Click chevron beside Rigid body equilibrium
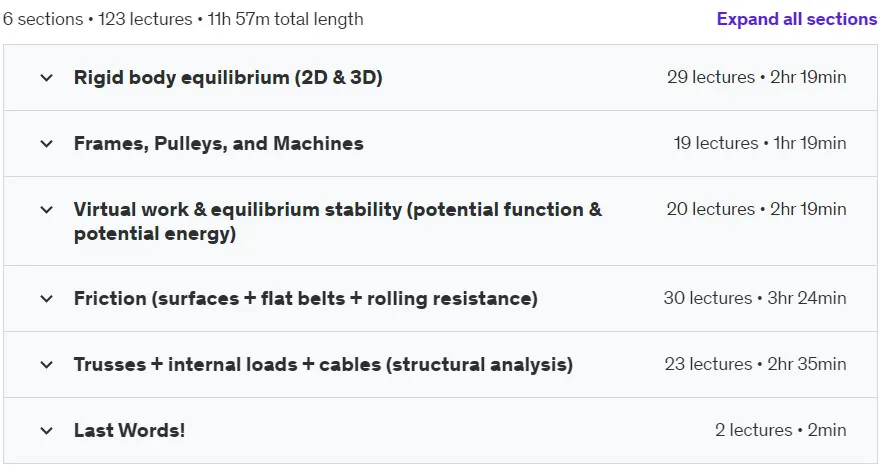The image size is (881, 468). click(x=47, y=78)
